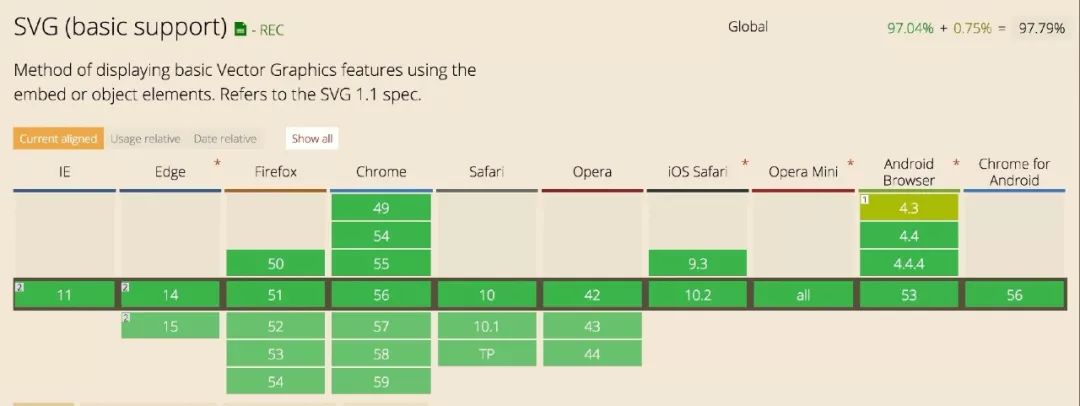Click the asterisk next to Opera Mini
This screenshot has width=1080, height=406.
(x=850, y=163)
